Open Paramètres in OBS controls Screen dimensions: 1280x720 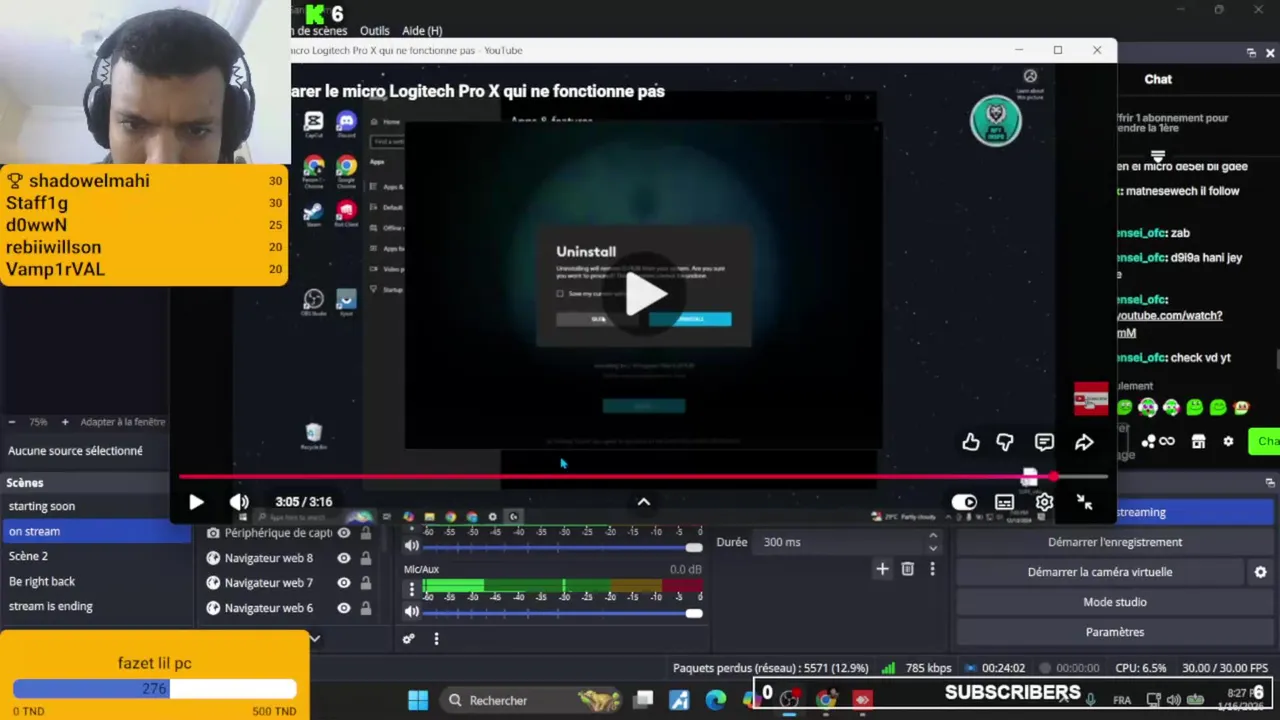(1115, 632)
